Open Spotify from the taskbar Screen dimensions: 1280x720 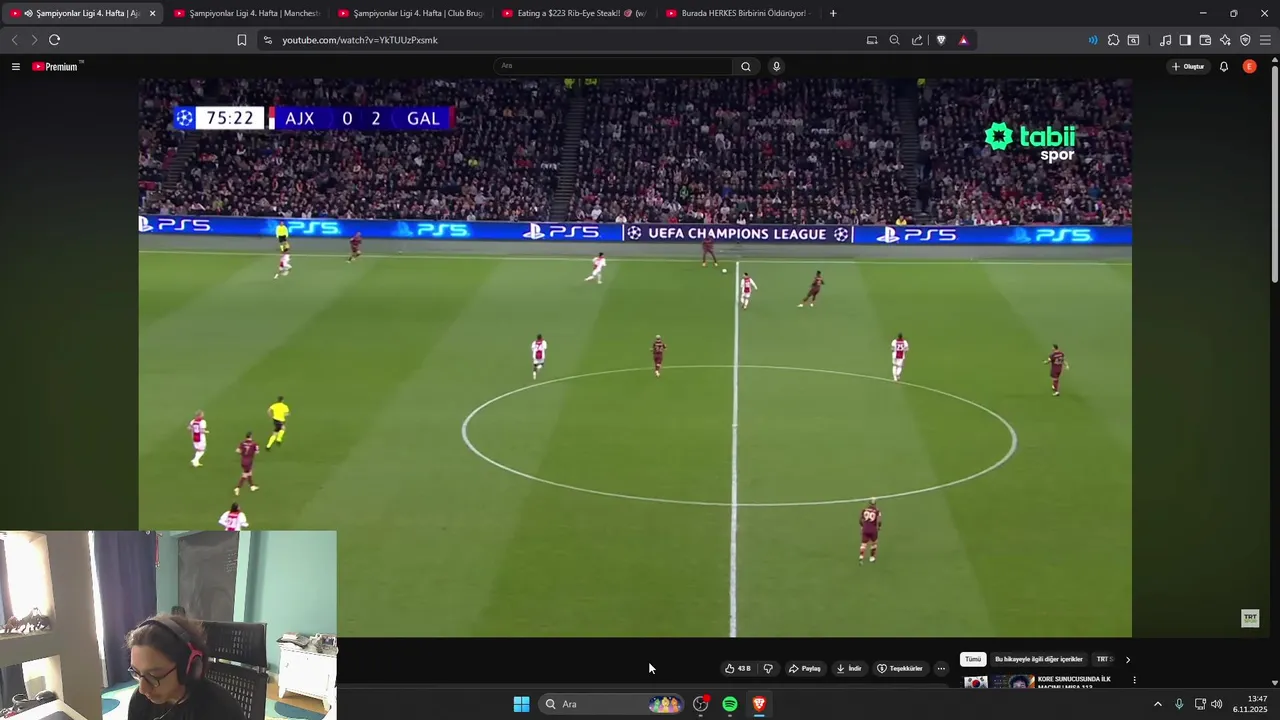point(730,704)
